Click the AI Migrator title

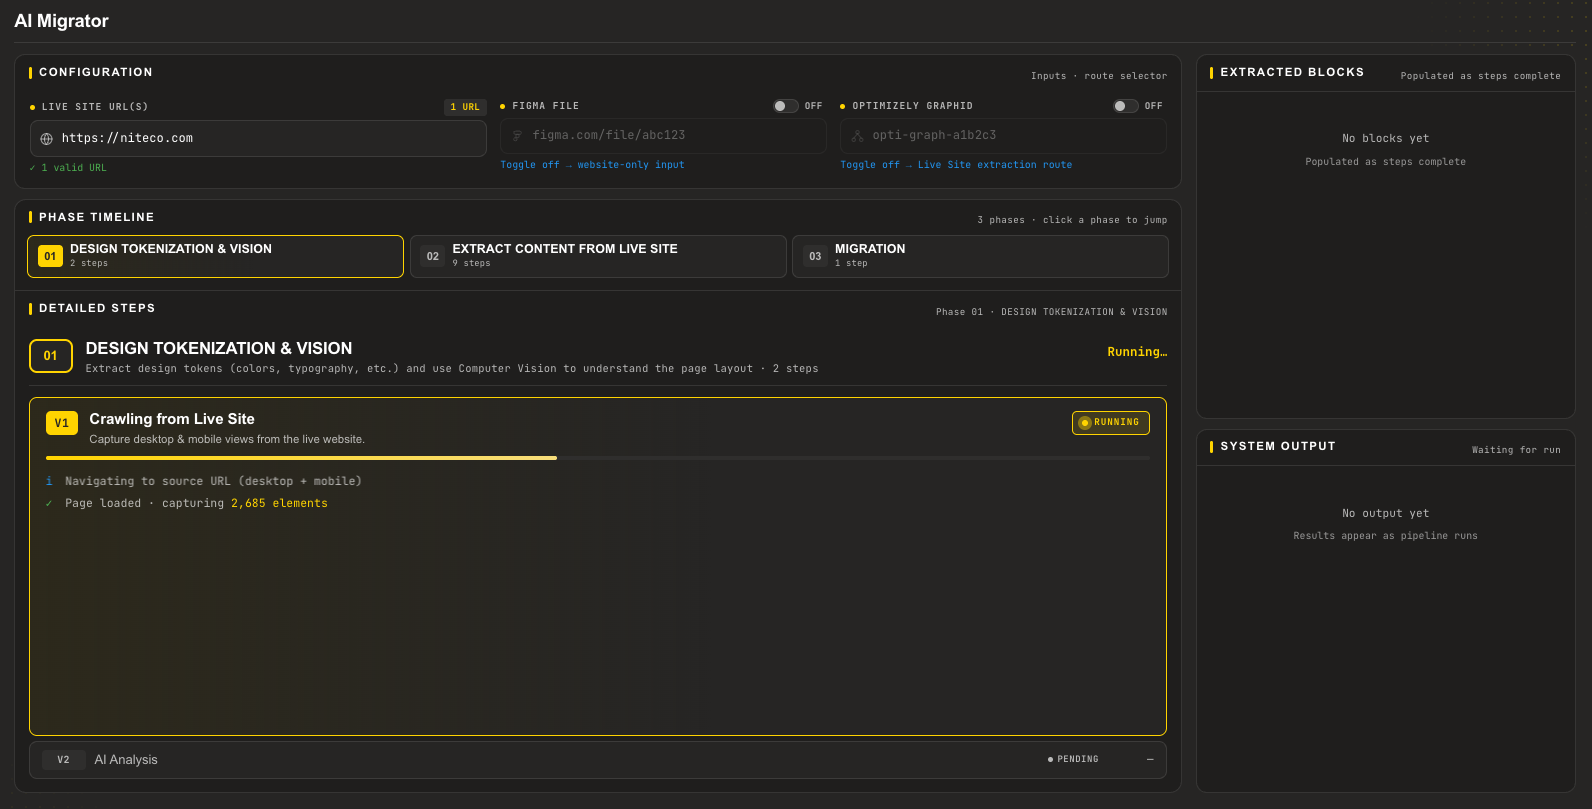coord(61,21)
